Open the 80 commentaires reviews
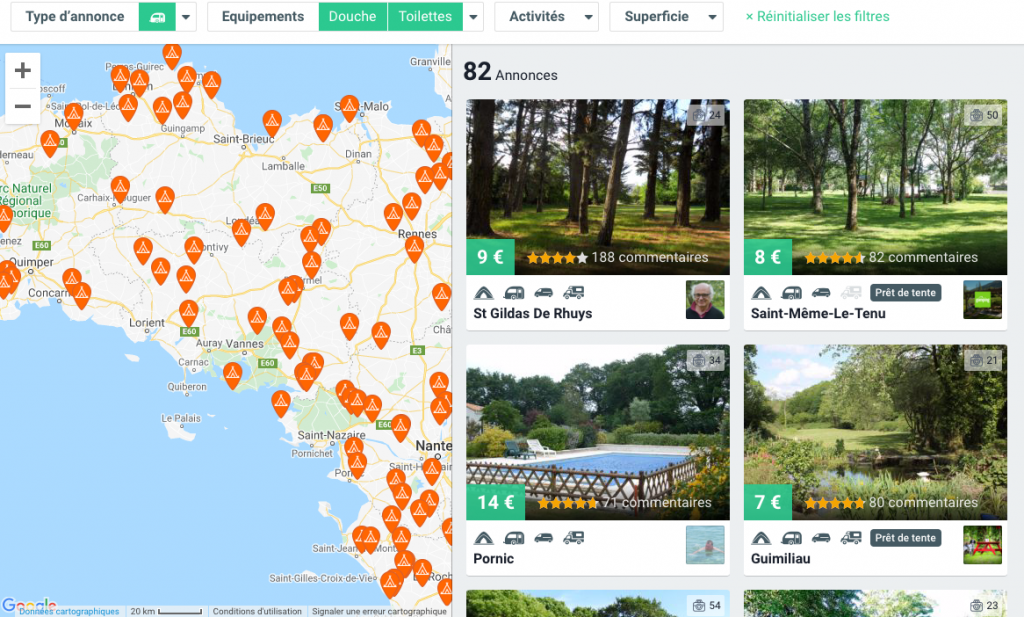The image size is (1024, 617). click(x=923, y=503)
